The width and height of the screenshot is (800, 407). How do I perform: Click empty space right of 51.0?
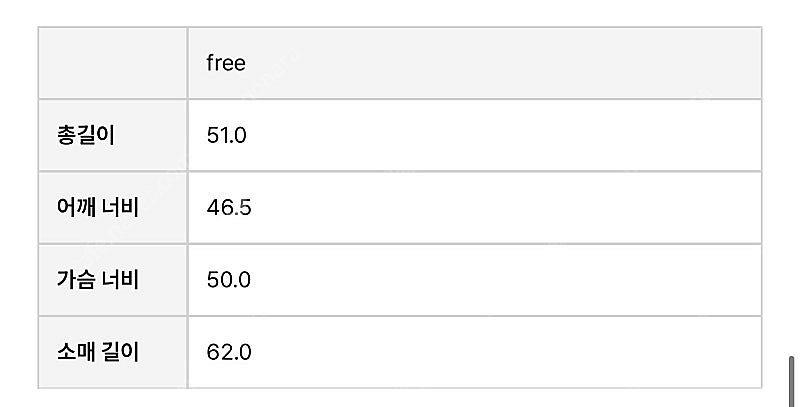(x=500, y=135)
